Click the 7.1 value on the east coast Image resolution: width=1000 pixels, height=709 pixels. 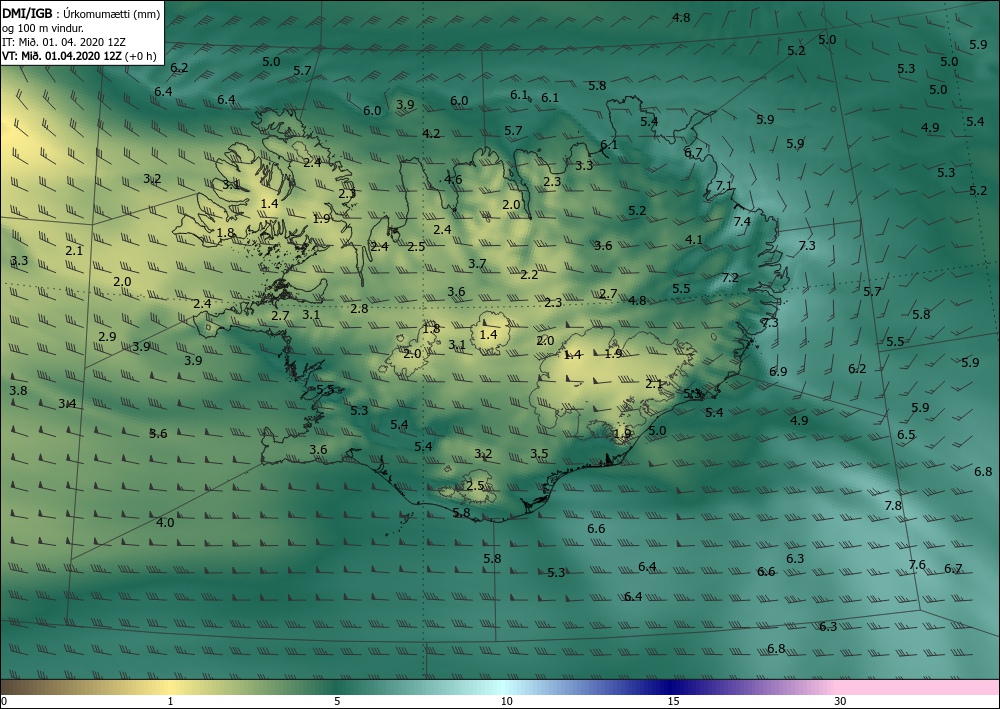click(724, 186)
